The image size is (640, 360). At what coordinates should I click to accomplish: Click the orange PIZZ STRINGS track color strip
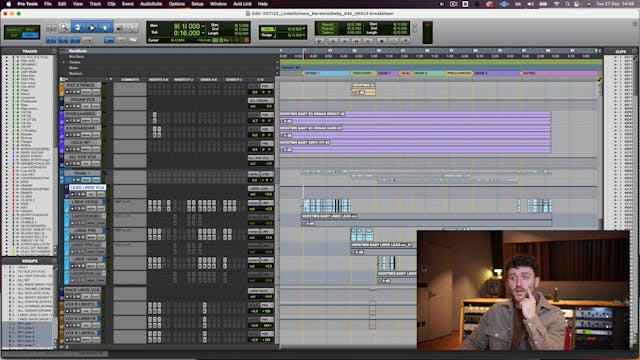62,89
